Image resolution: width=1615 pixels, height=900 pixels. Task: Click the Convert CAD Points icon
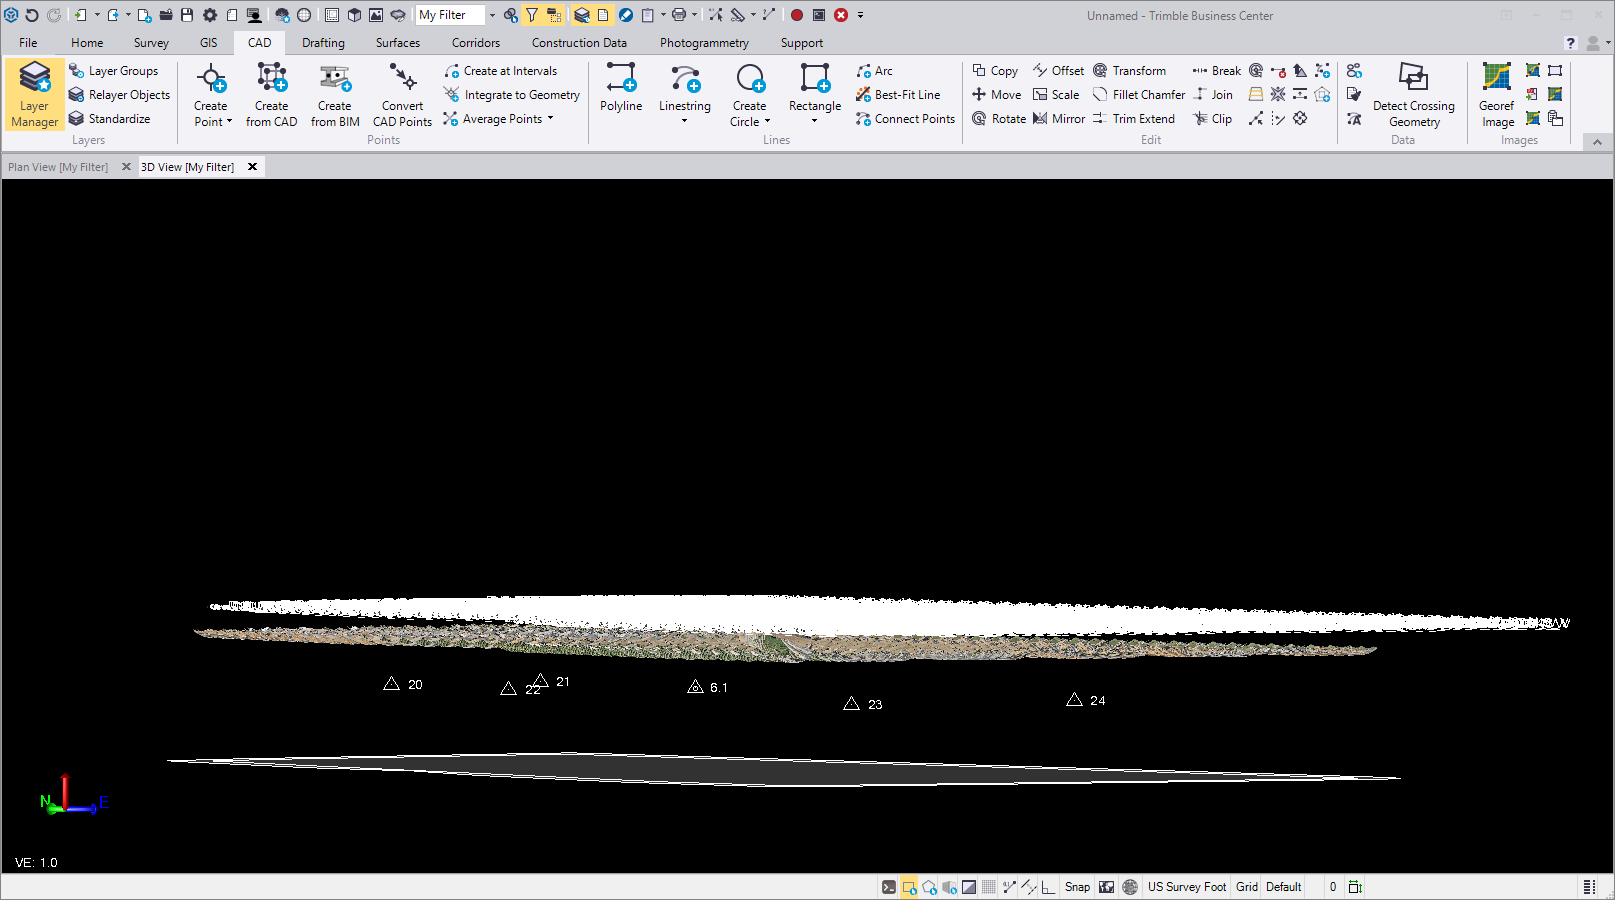click(x=402, y=79)
